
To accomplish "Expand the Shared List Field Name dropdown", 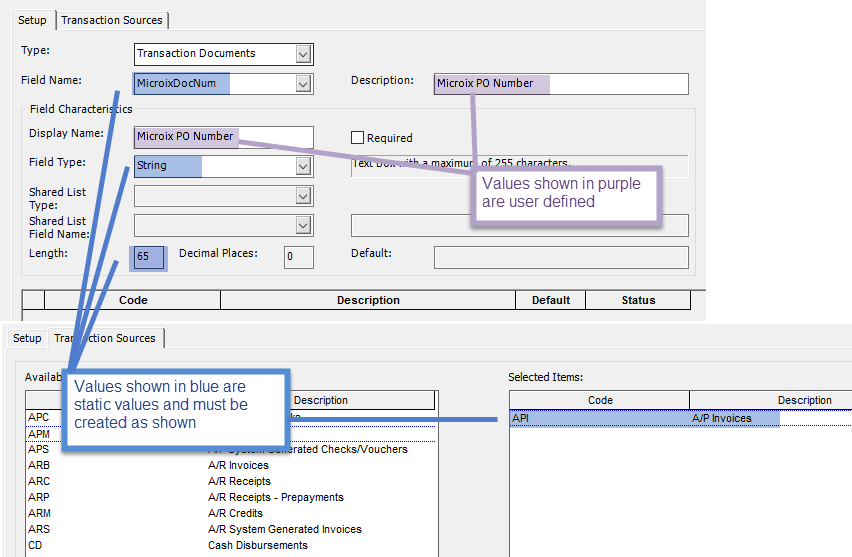I will click(303, 226).
